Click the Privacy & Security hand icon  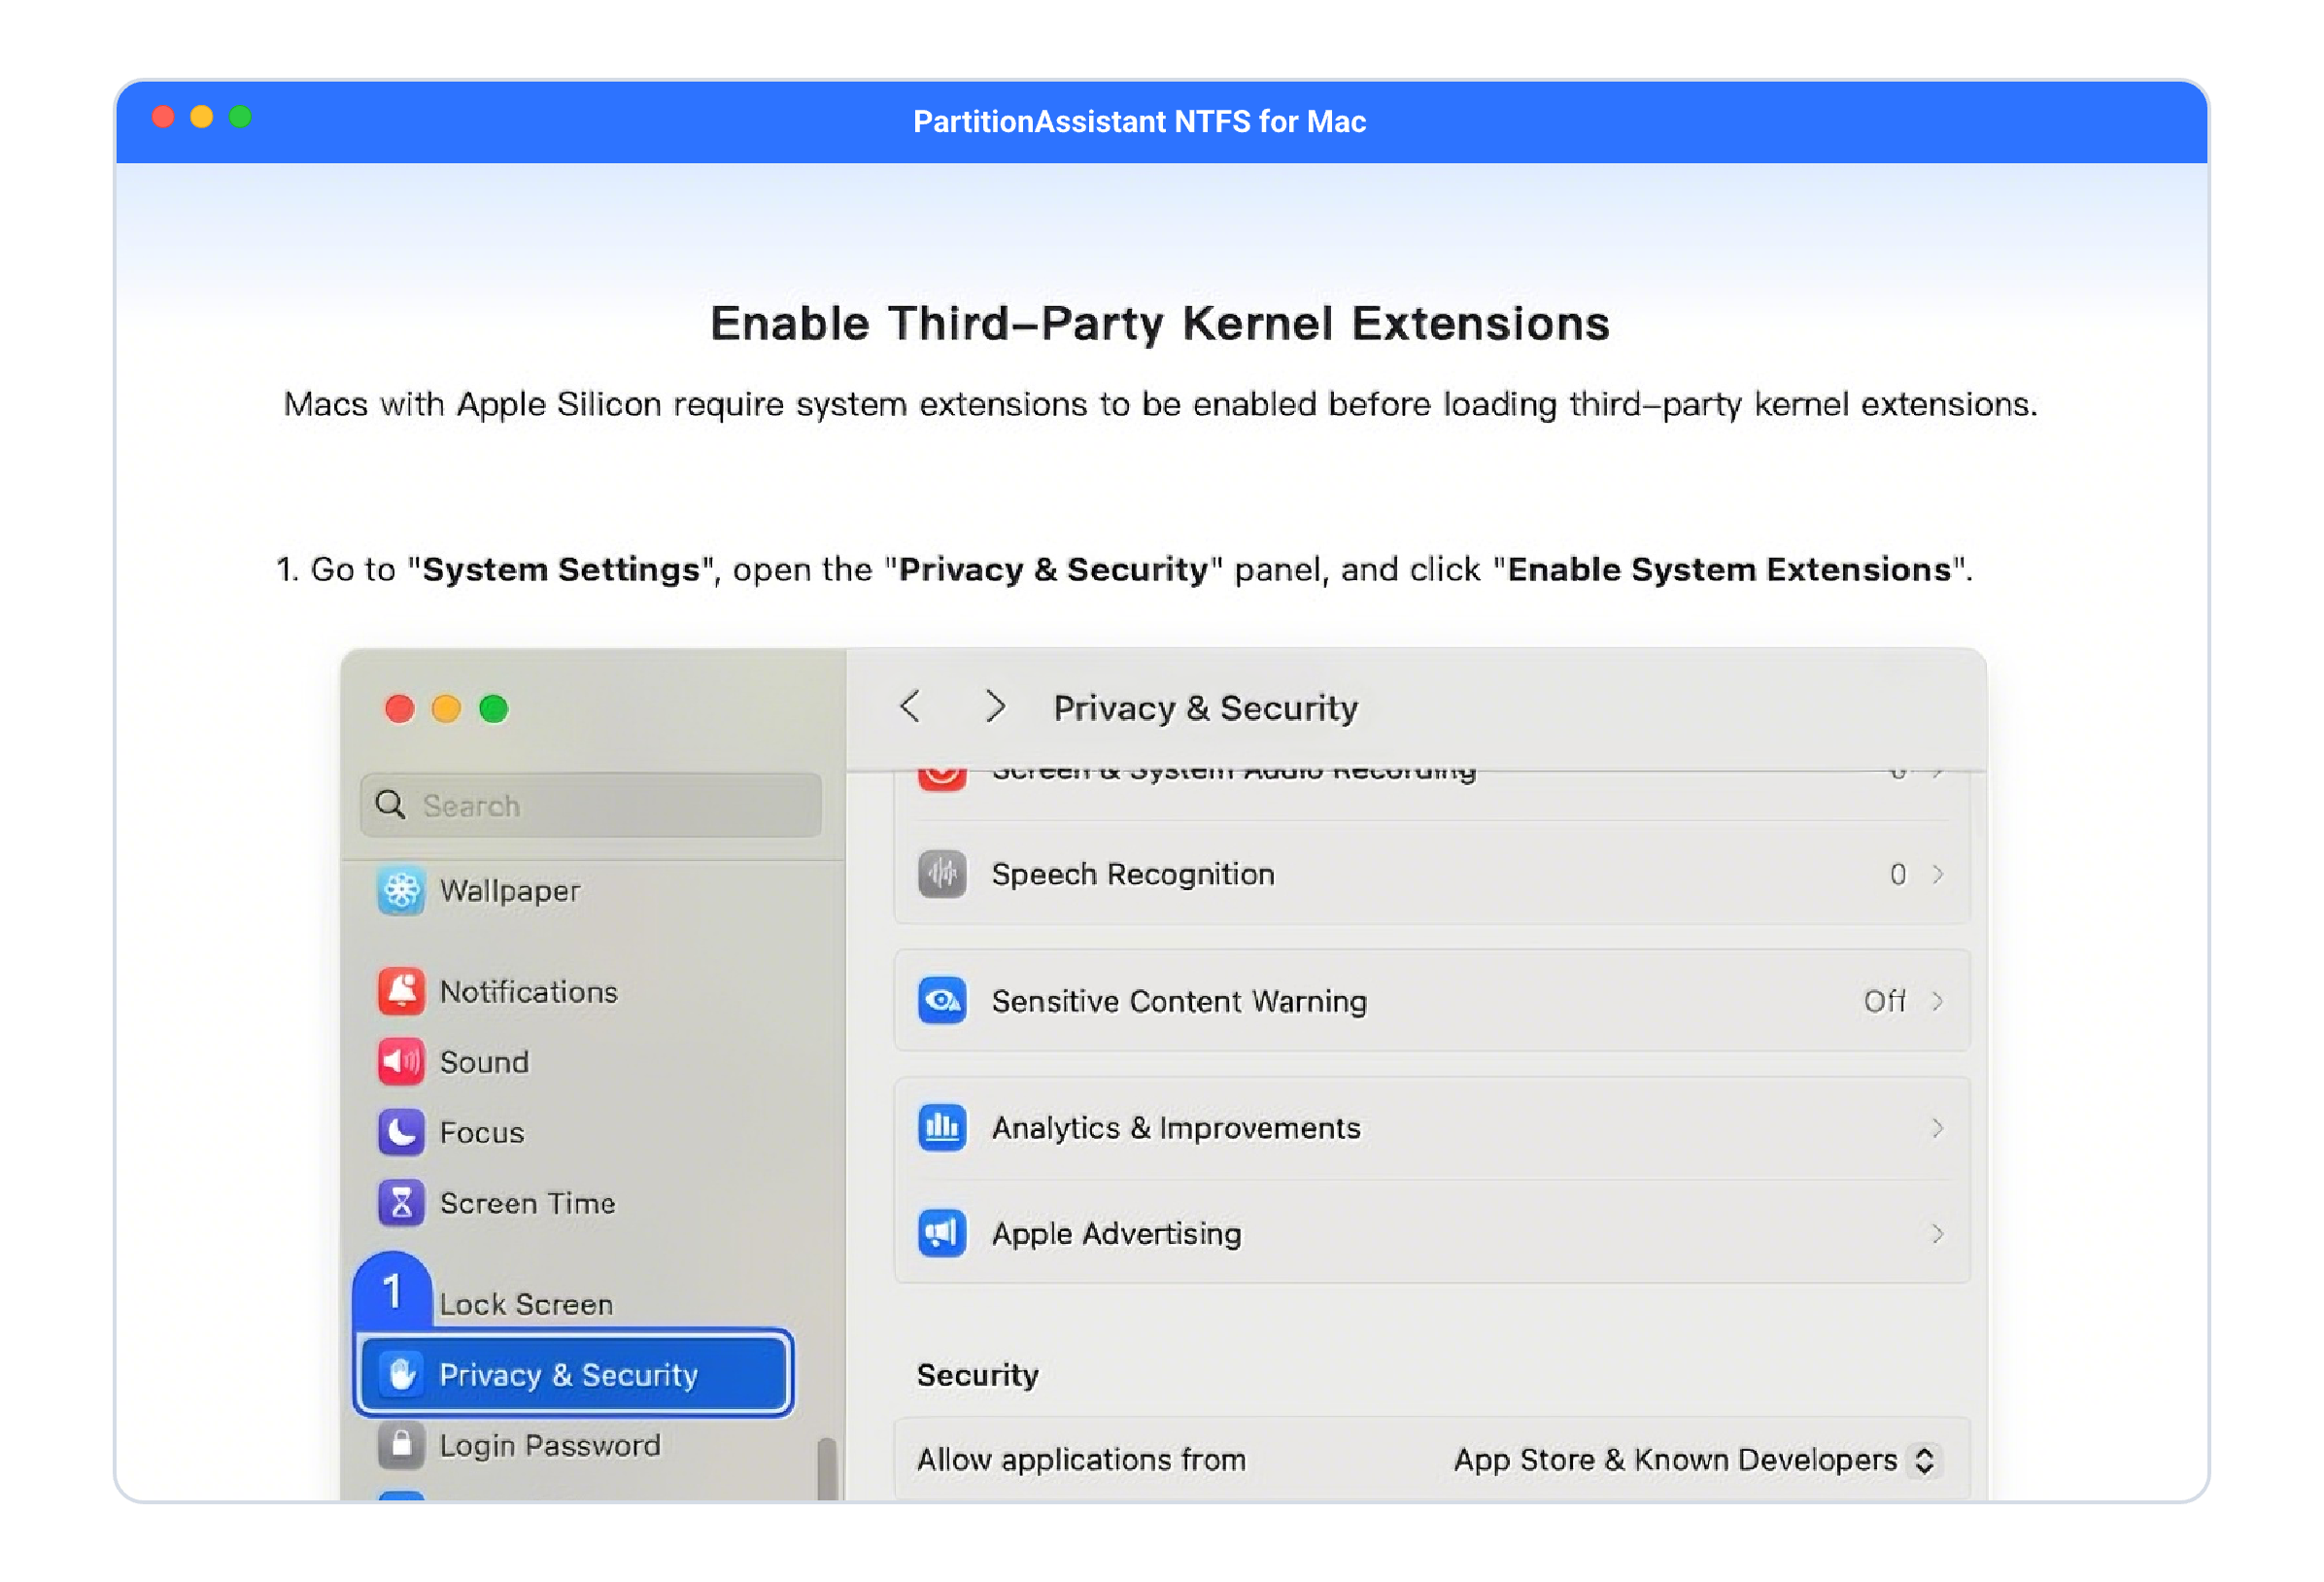(403, 1374)
